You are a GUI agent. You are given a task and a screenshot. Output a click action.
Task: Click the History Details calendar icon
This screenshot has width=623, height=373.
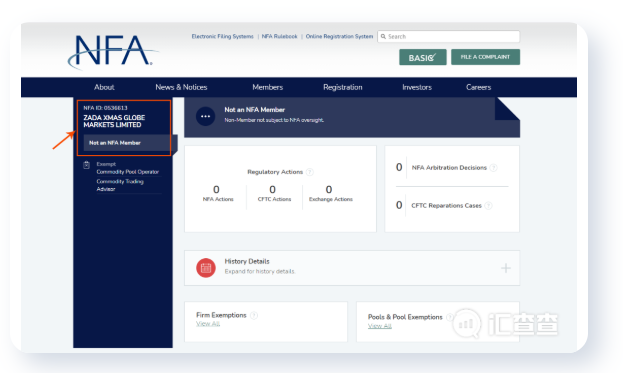[x=206, y=268]
